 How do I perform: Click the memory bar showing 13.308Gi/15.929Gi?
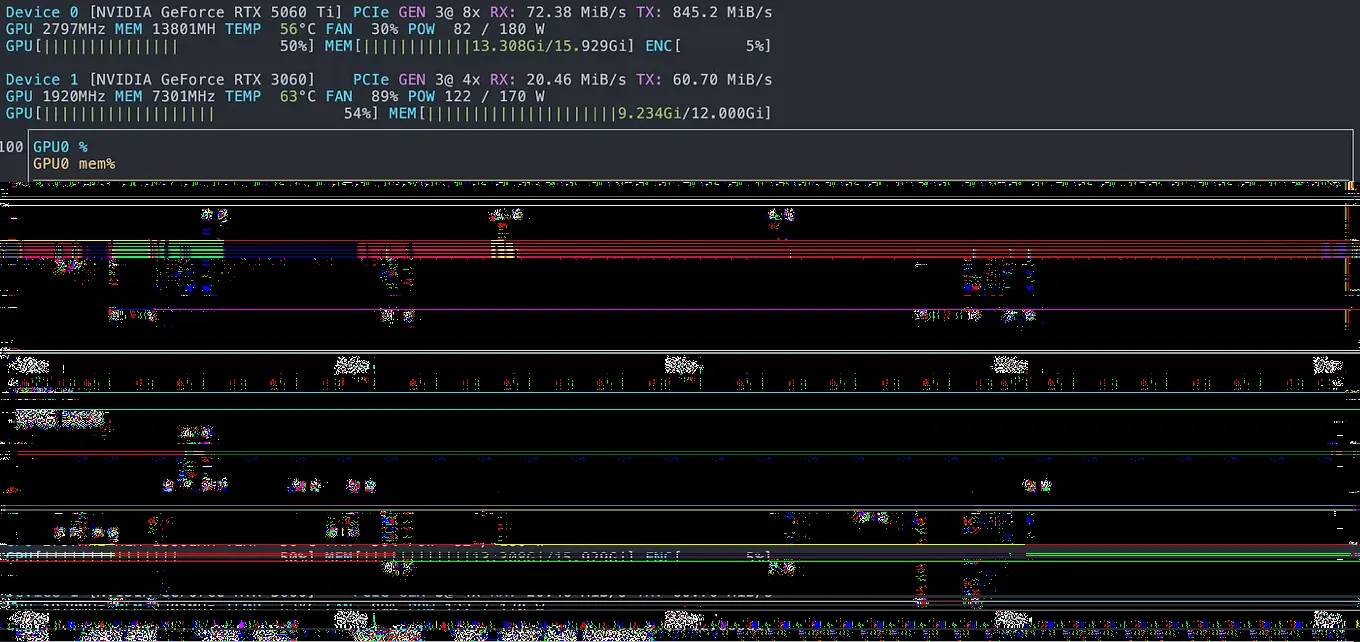tap(480, 46)
